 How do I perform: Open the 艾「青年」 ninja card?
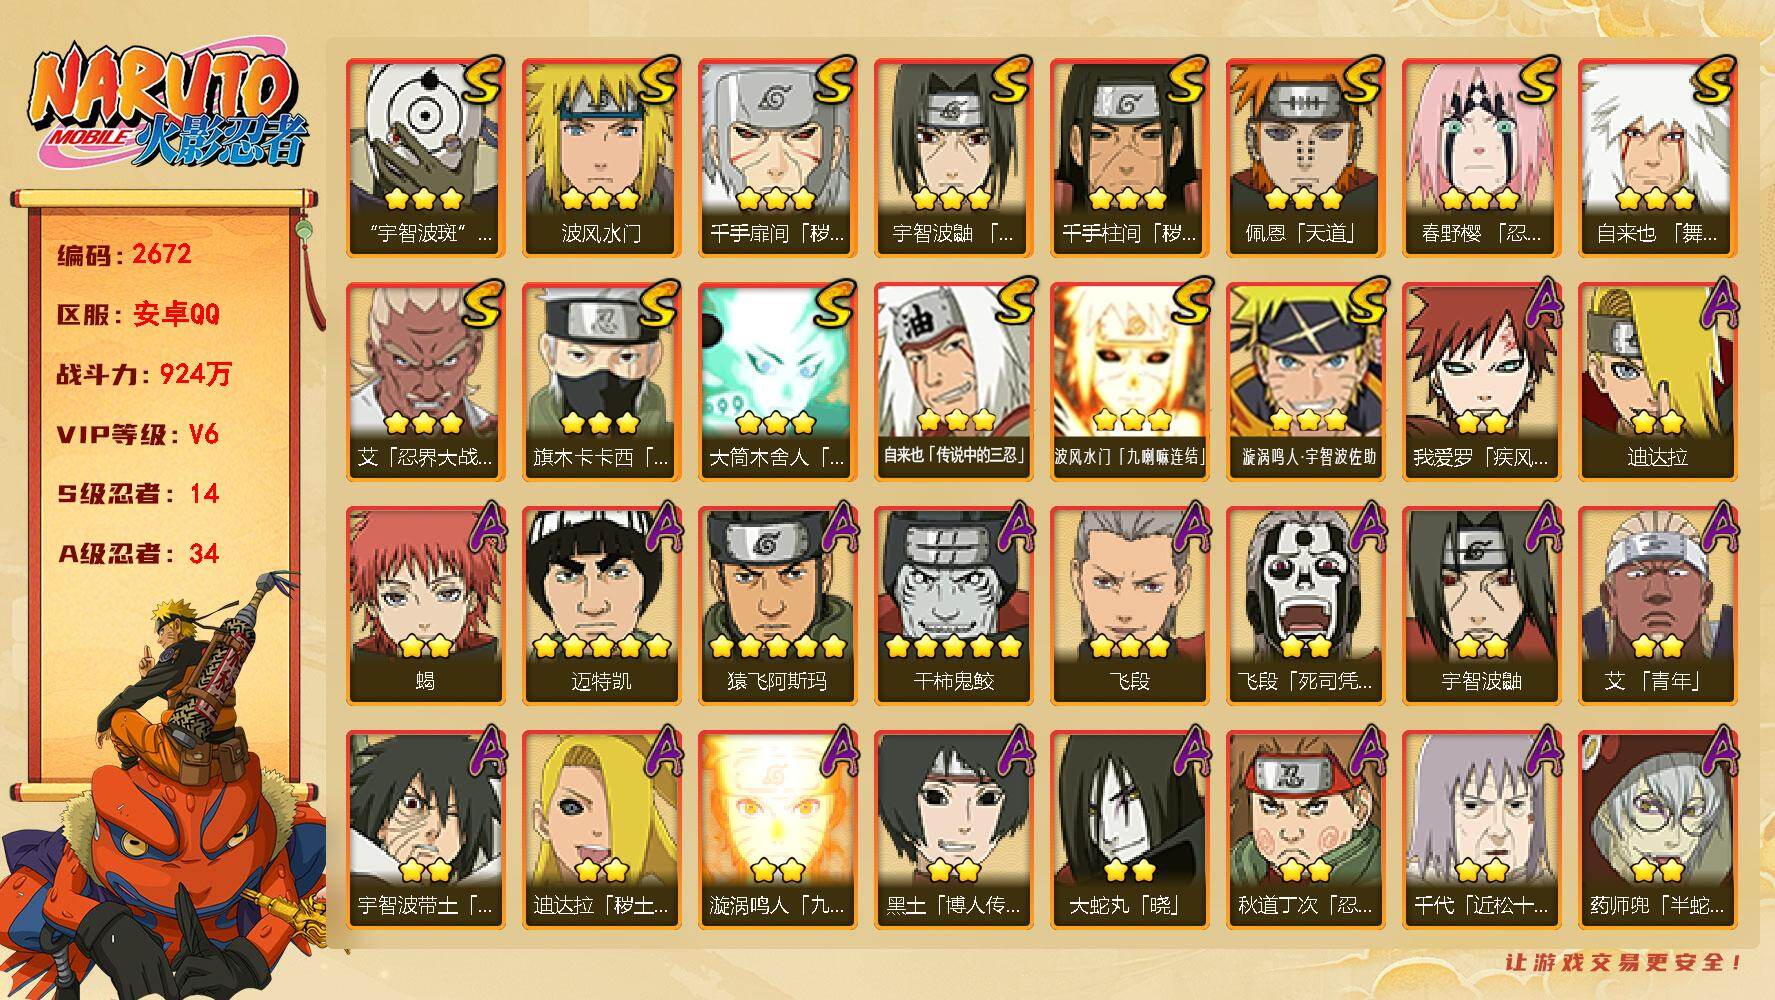pyautogui.click(x=1657, y=605)
